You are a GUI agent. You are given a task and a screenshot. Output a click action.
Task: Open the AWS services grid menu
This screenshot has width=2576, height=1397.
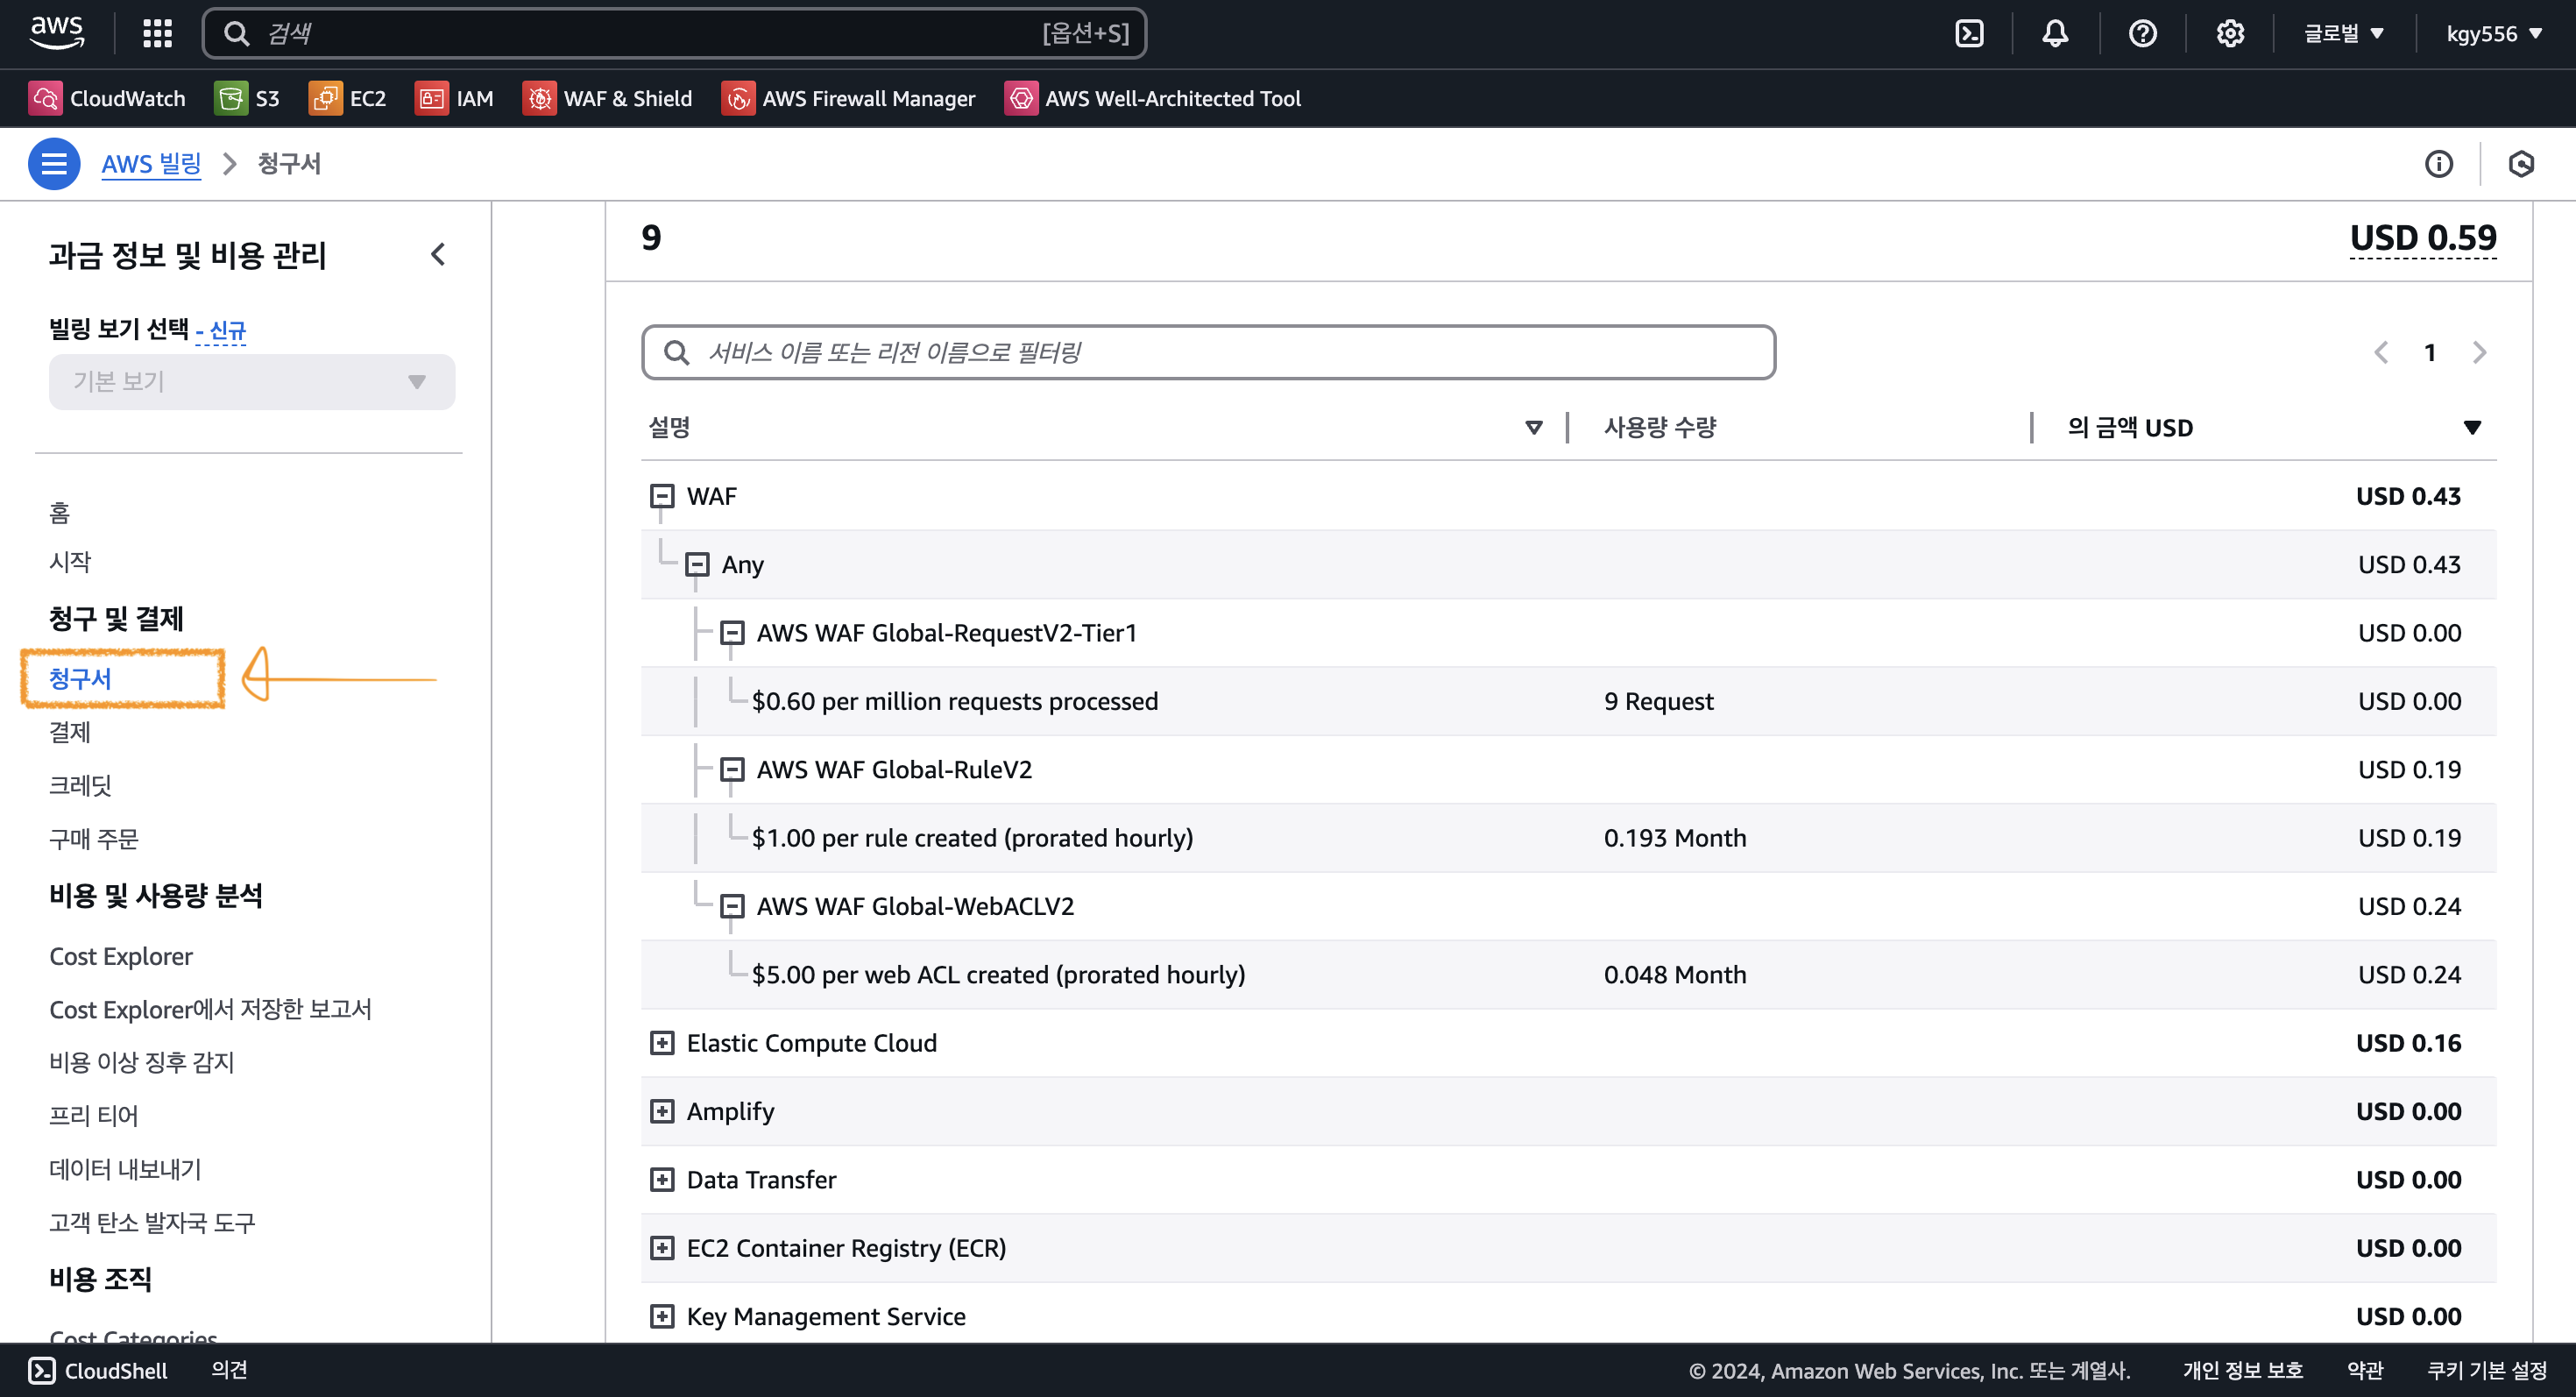157,34
